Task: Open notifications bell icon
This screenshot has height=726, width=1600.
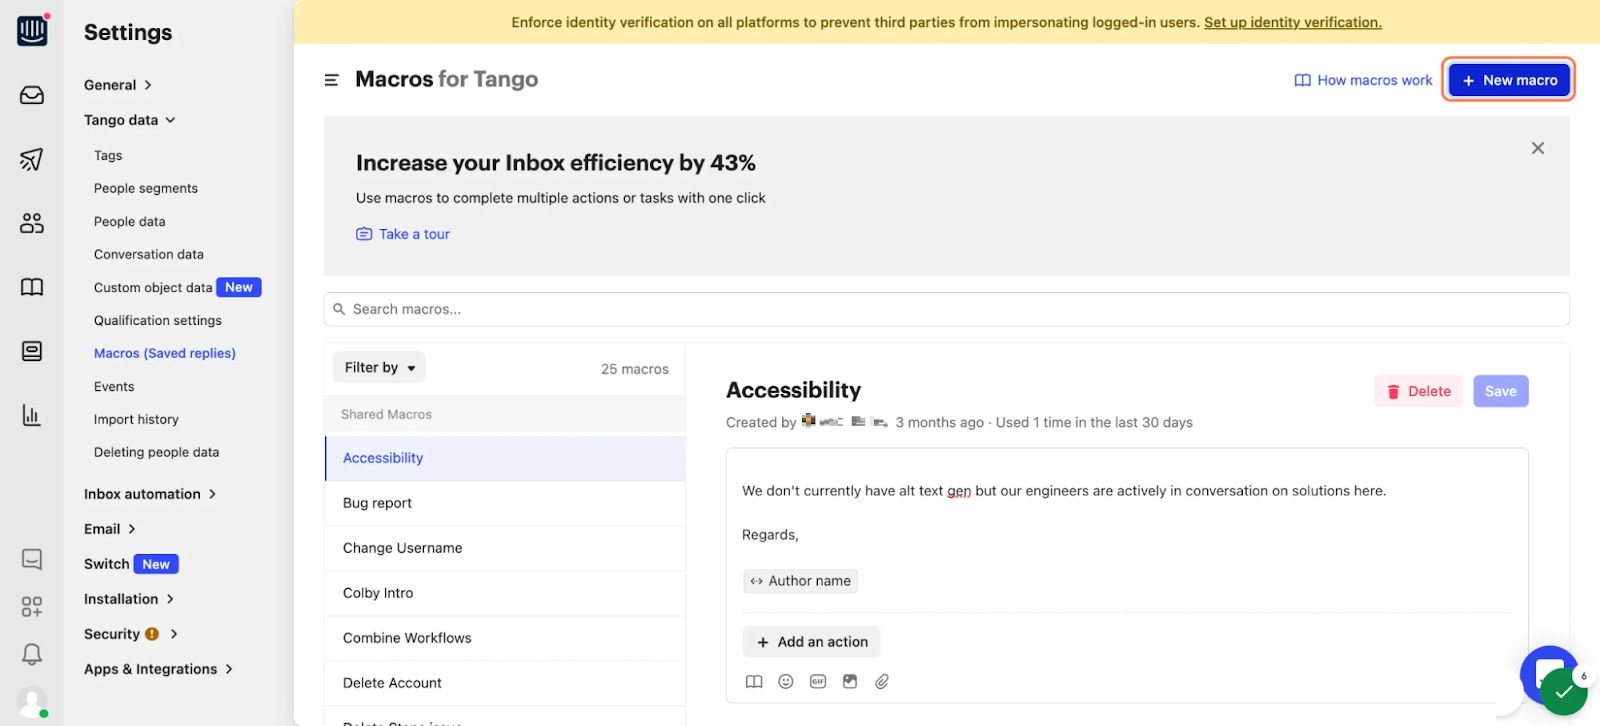Action: click(32, 654)
